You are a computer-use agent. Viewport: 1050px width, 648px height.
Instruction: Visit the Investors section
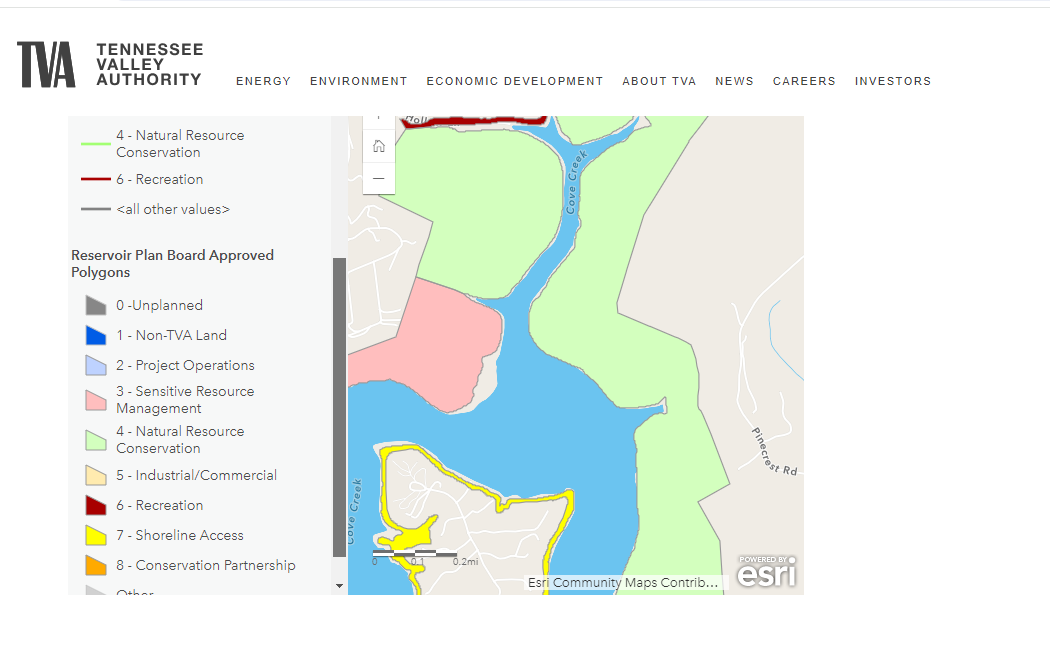892,81
